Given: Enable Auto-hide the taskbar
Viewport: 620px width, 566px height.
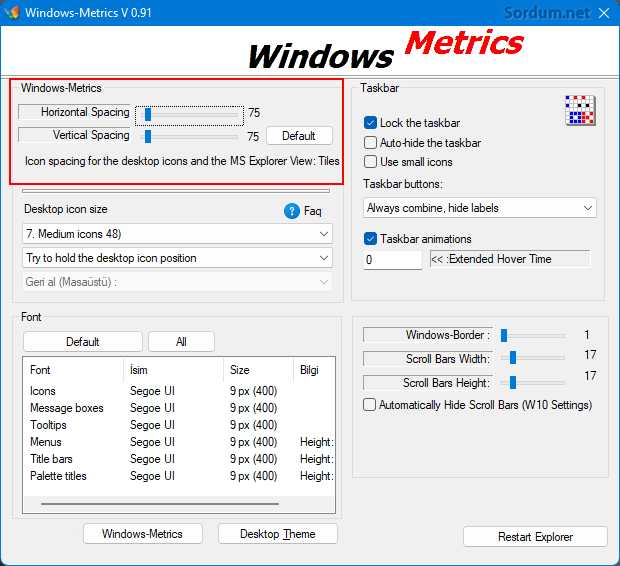Looking at the screenshot, I should (x=370, y=142).
